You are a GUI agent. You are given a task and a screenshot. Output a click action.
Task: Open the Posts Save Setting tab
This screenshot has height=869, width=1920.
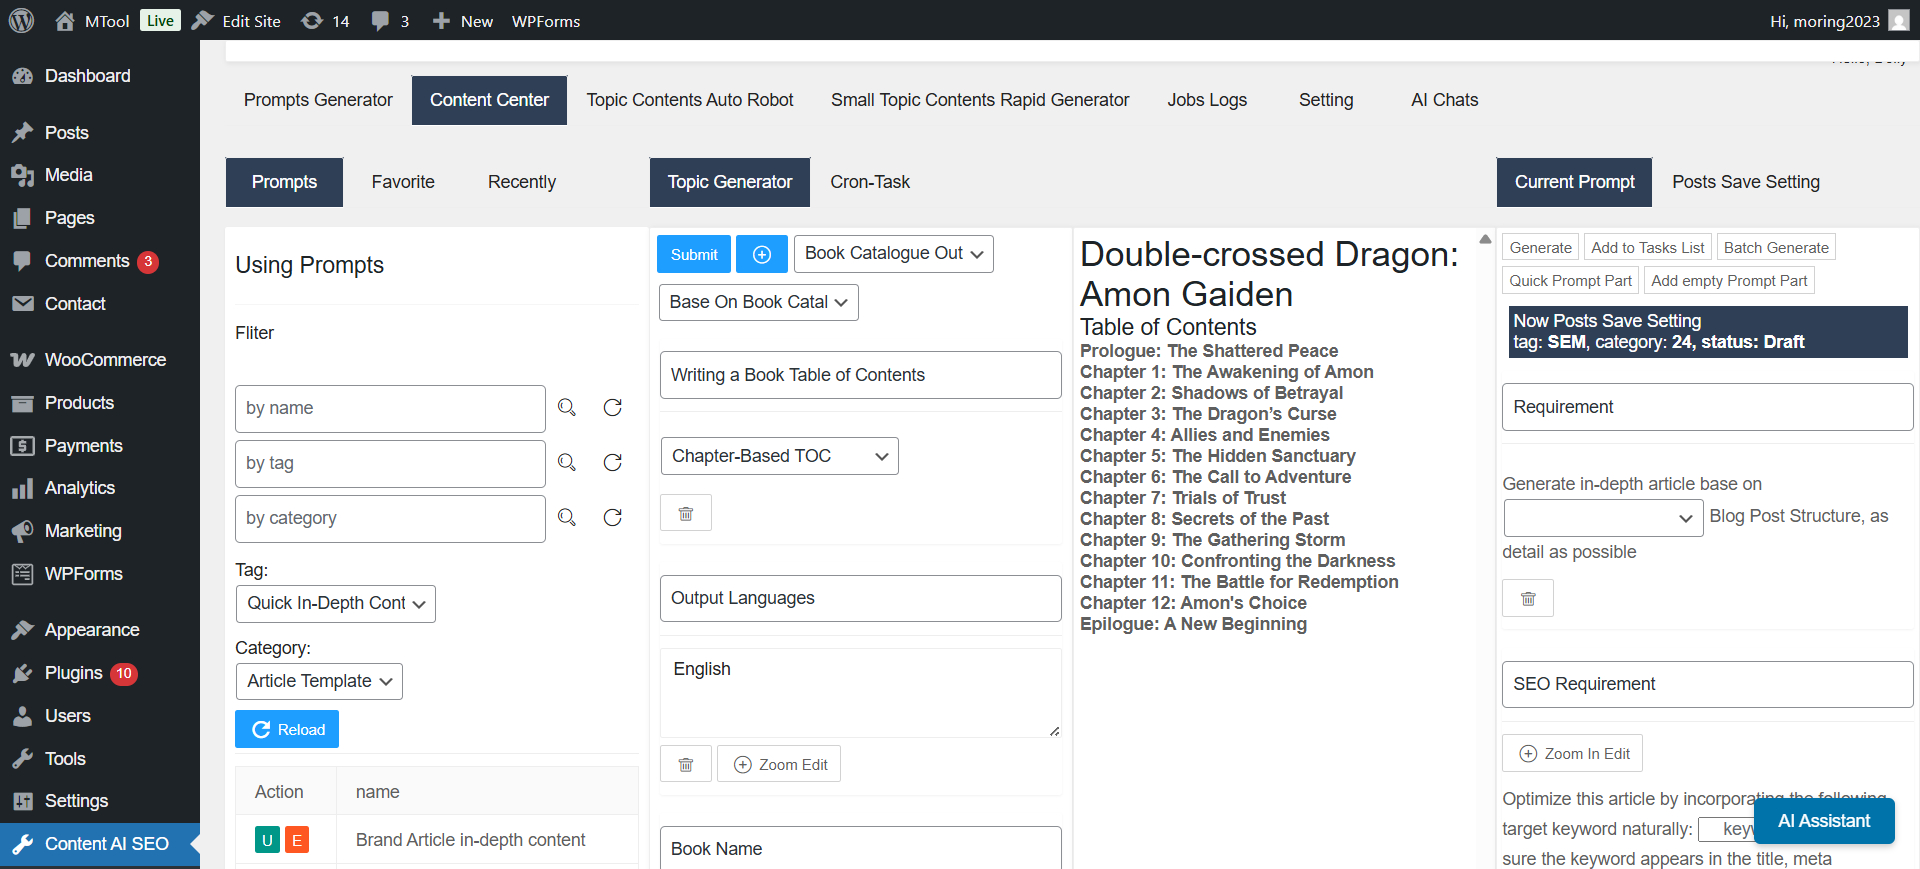[1745, 182]
